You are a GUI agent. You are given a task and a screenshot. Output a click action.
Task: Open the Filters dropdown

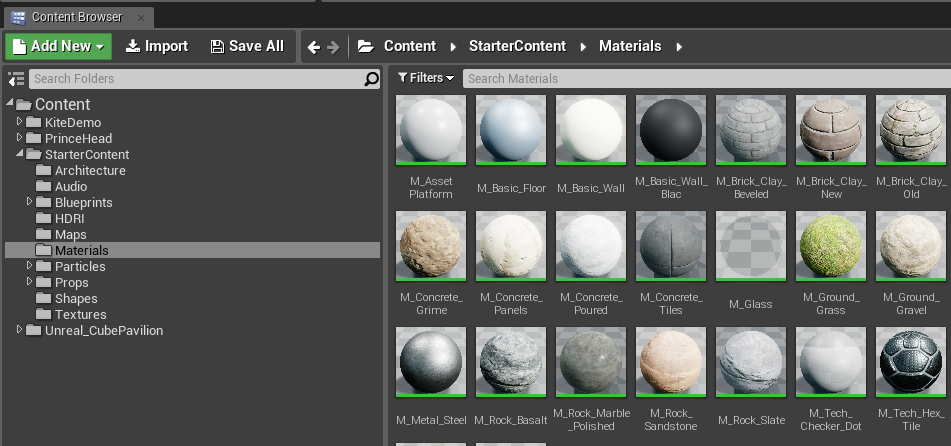426,78
